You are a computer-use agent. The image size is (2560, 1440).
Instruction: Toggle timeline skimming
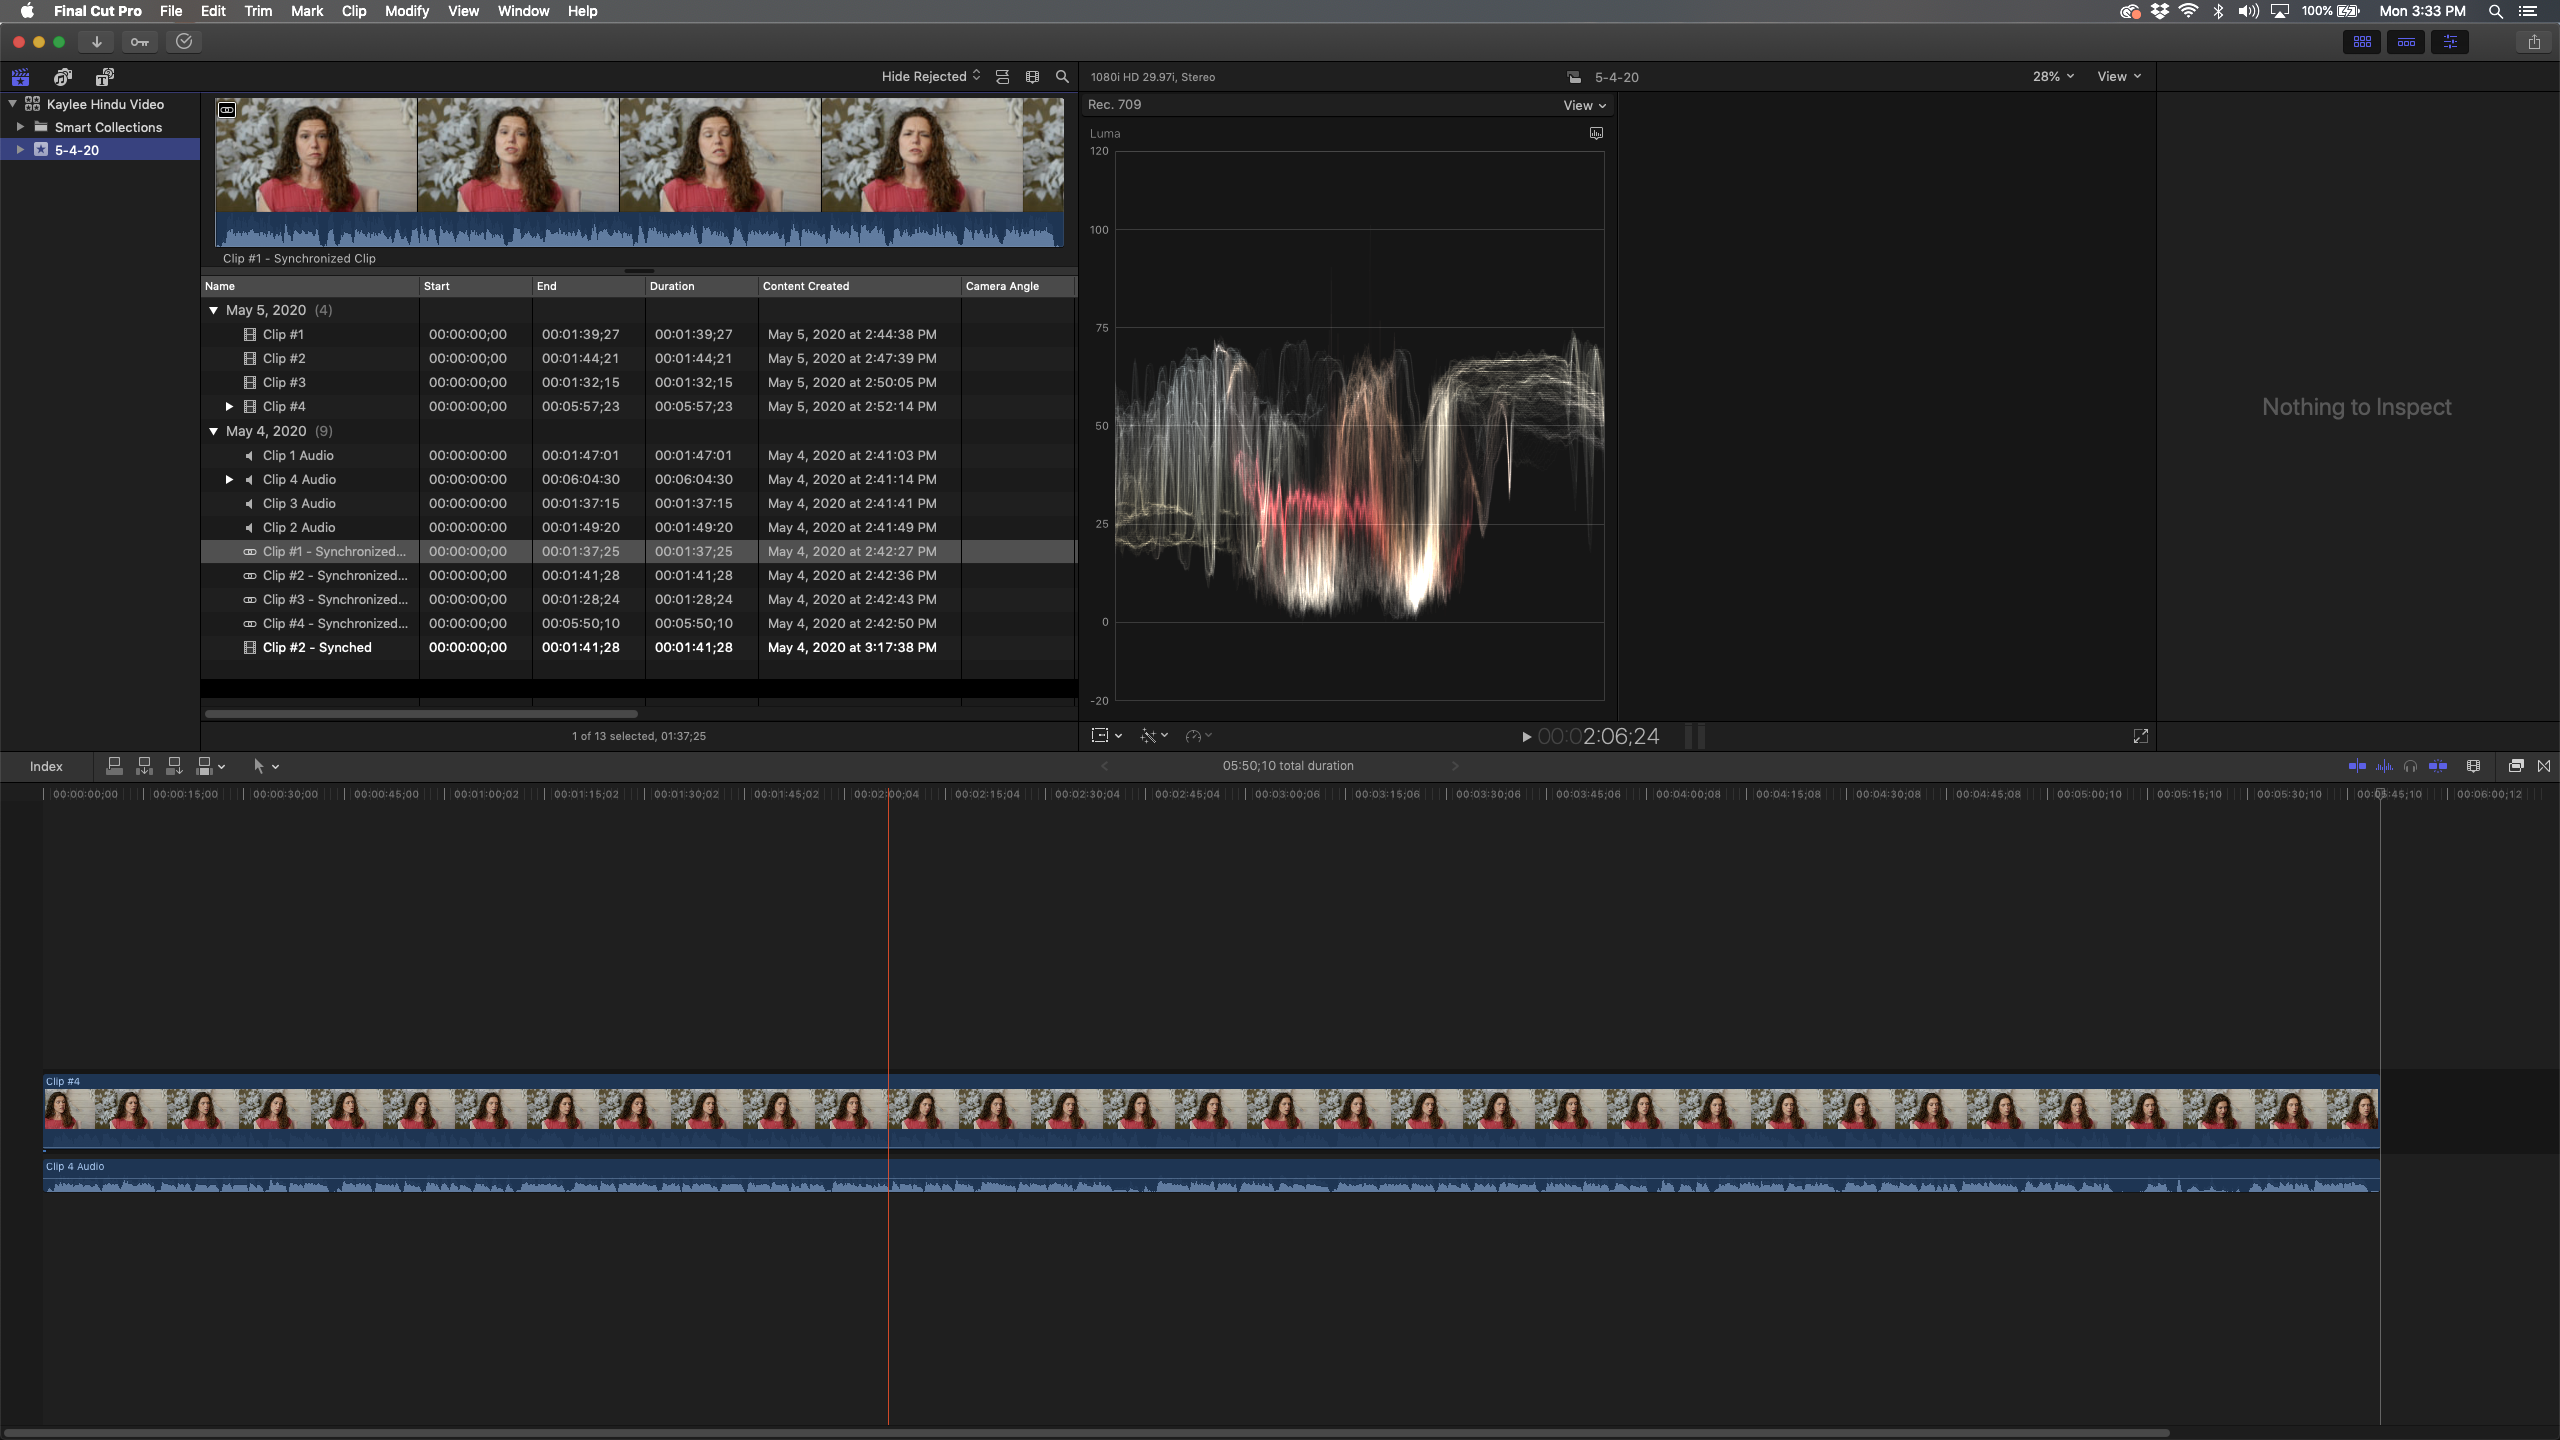tap(2357, 766)
